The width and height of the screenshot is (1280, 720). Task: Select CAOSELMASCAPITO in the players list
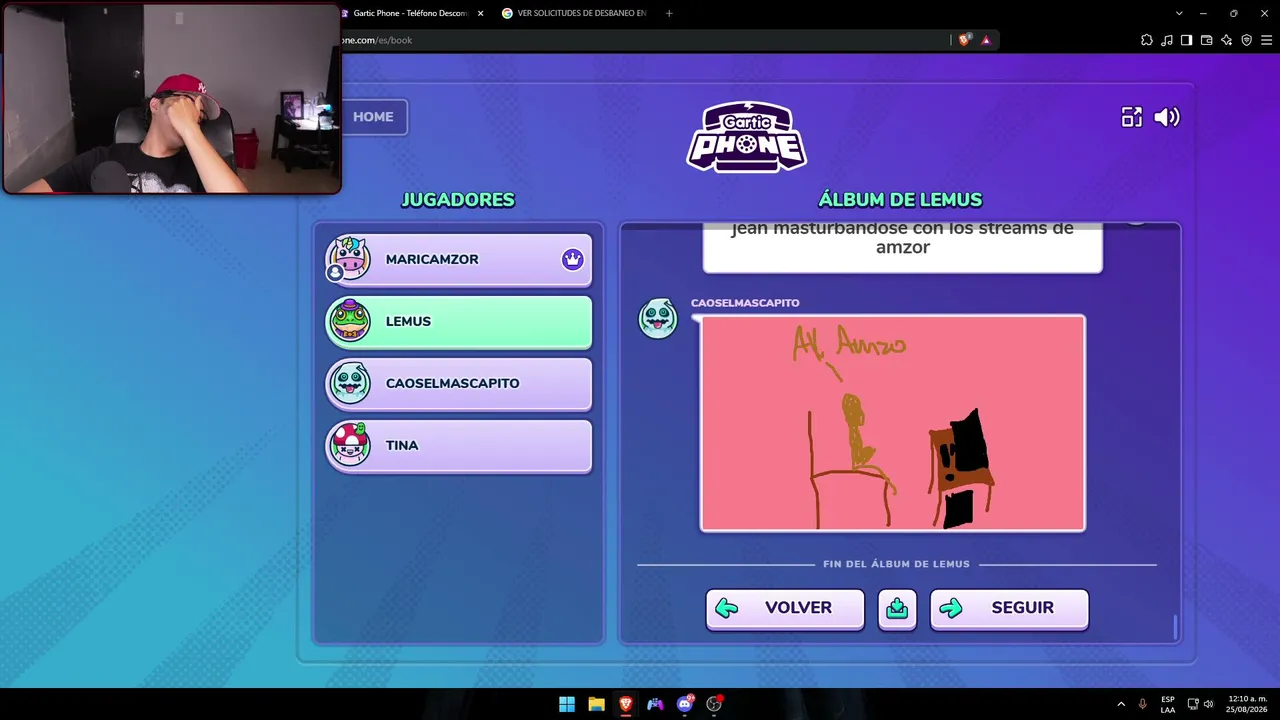459,384
